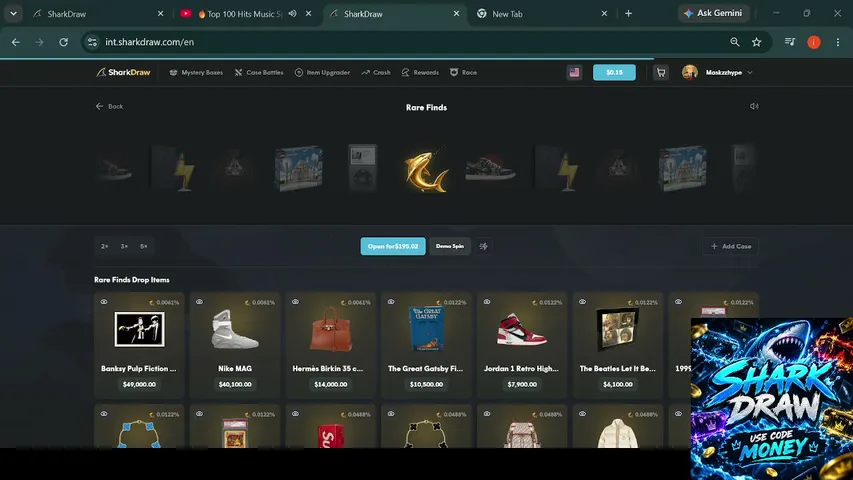Click the zoom magnifier icon in address bar
Image resolution: width=853 pixels, height=480 pixels.
pos(734,42)
